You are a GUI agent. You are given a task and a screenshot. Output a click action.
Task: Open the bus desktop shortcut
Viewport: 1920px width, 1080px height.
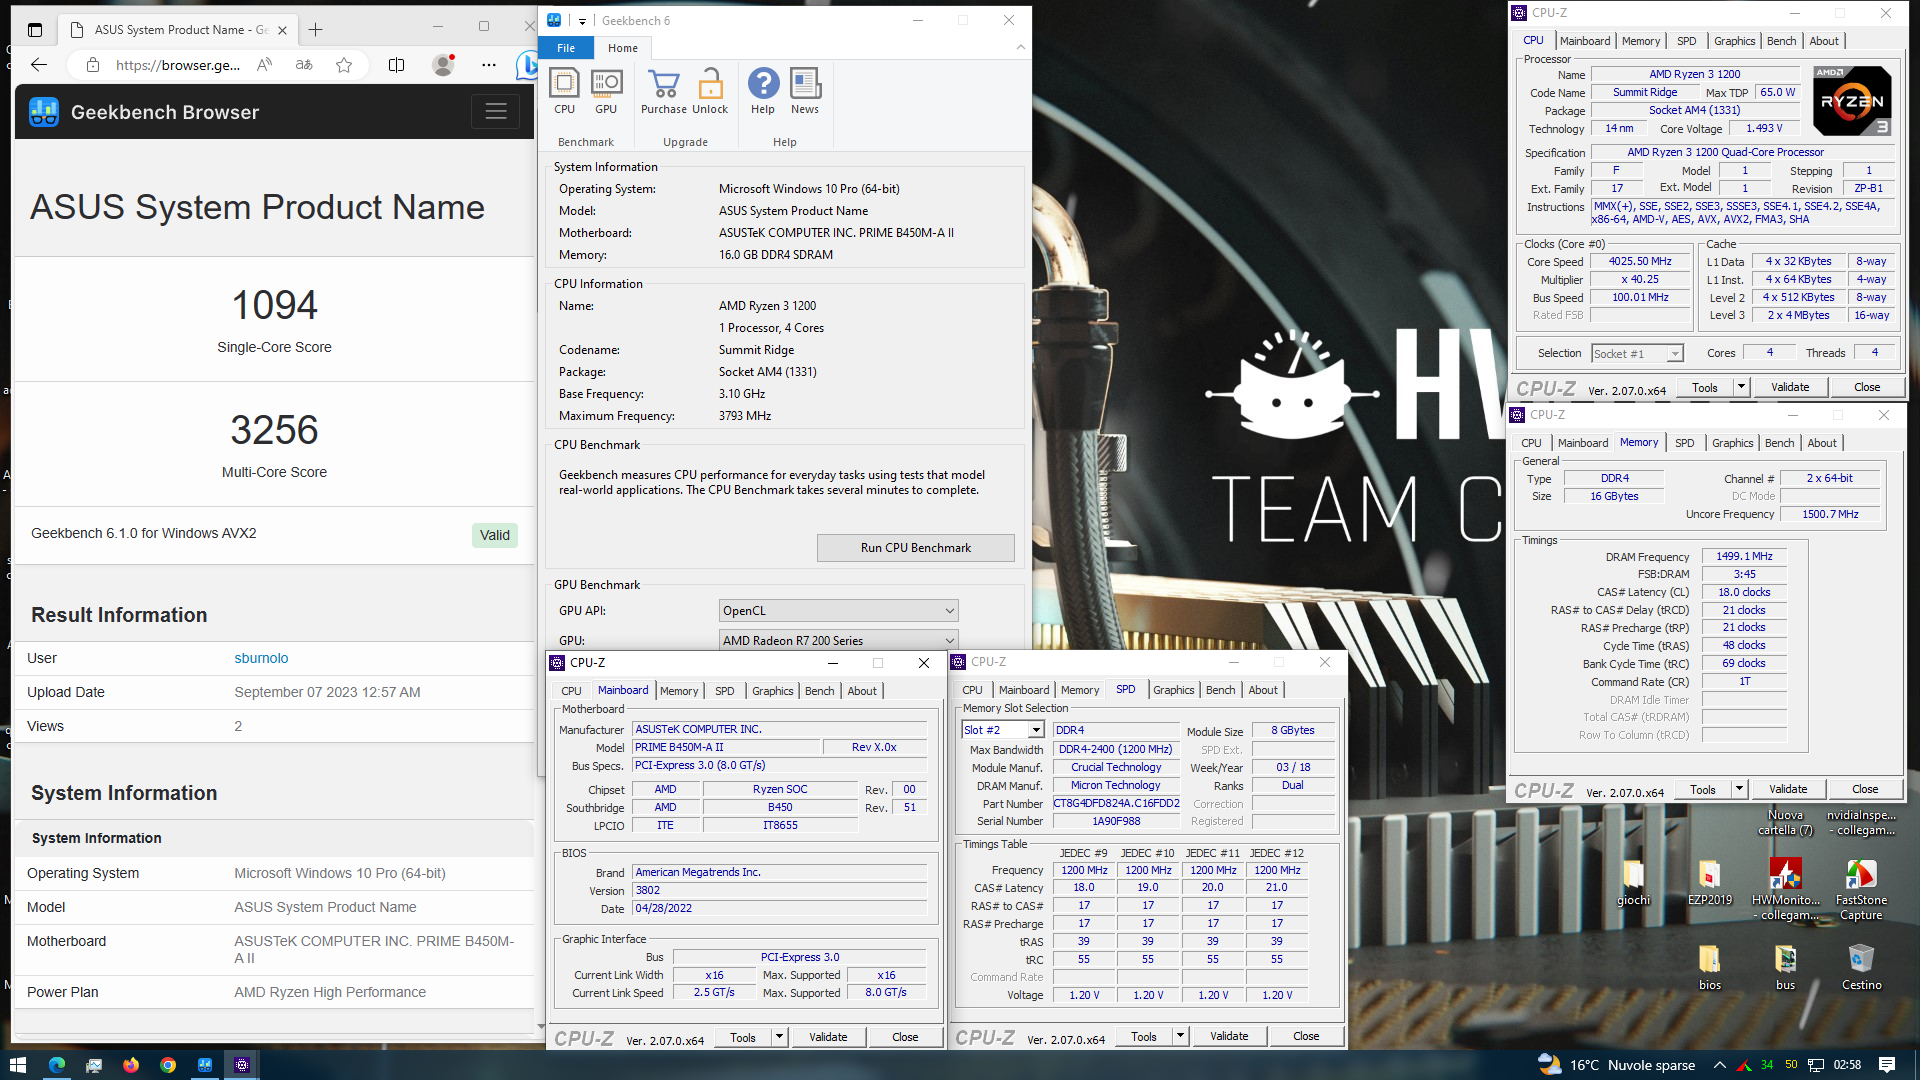click(1785, 967)
